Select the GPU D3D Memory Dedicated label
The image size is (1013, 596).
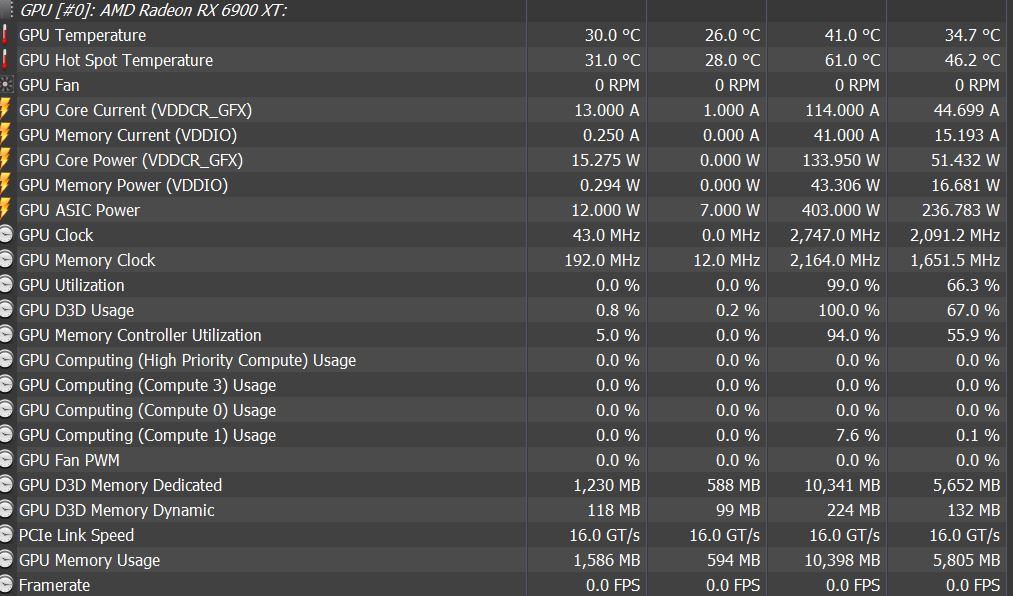[x=121, y=486]
